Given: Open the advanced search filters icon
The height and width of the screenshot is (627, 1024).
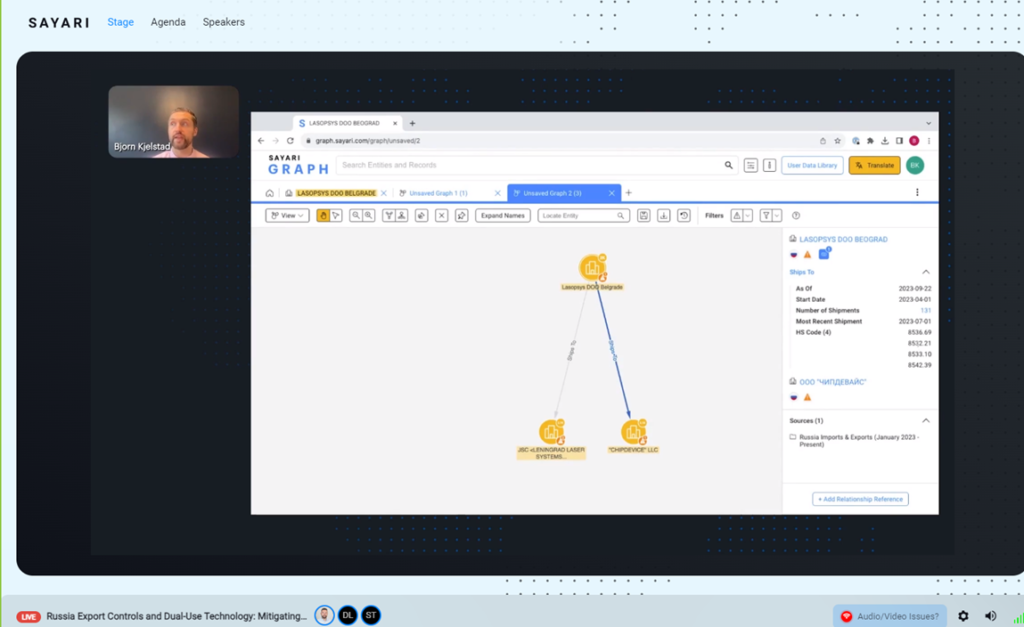Looking at the screenshot, I should 751,165.
